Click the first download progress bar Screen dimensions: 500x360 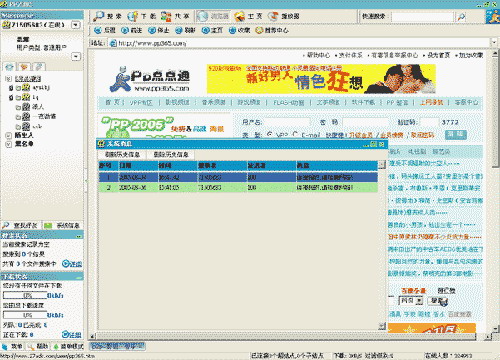click(x=25, y=295)
